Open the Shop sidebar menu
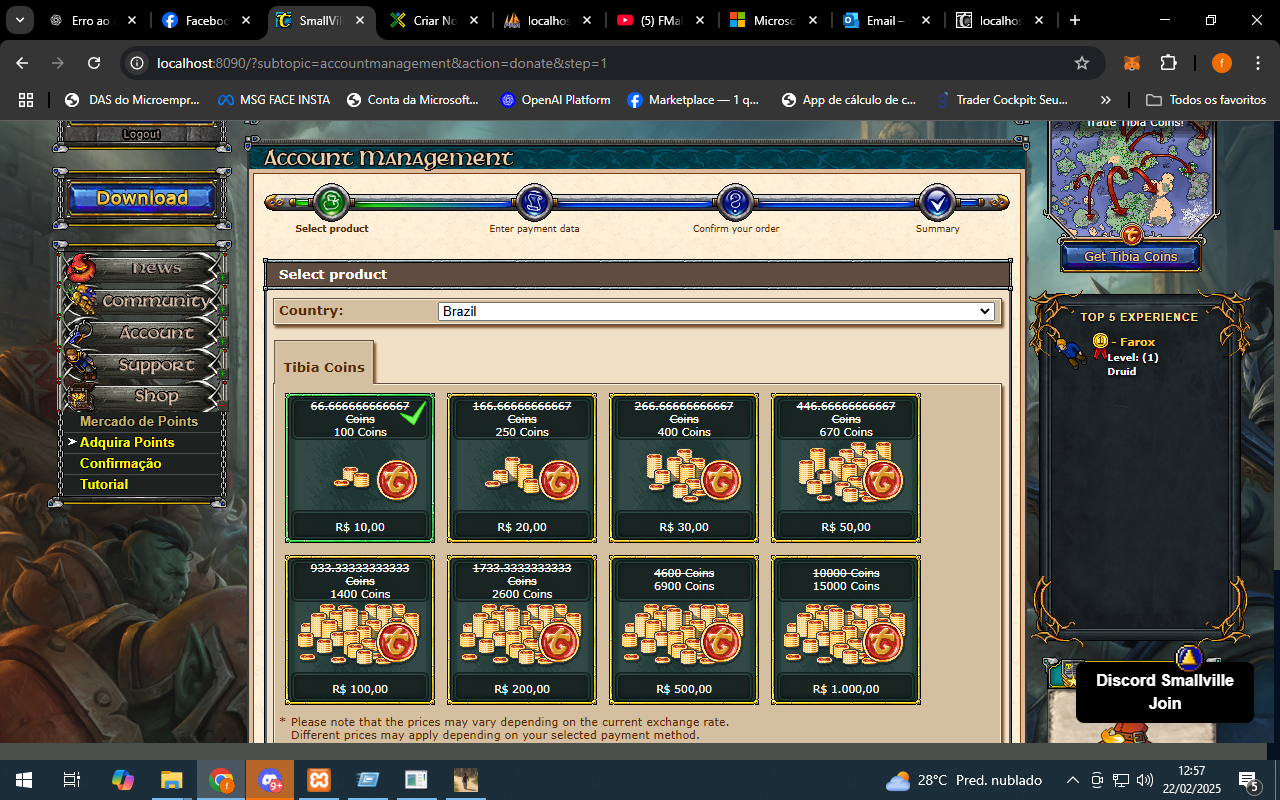Image resolution: width=1280 pixels, height=800 pixels. [143, 397]
